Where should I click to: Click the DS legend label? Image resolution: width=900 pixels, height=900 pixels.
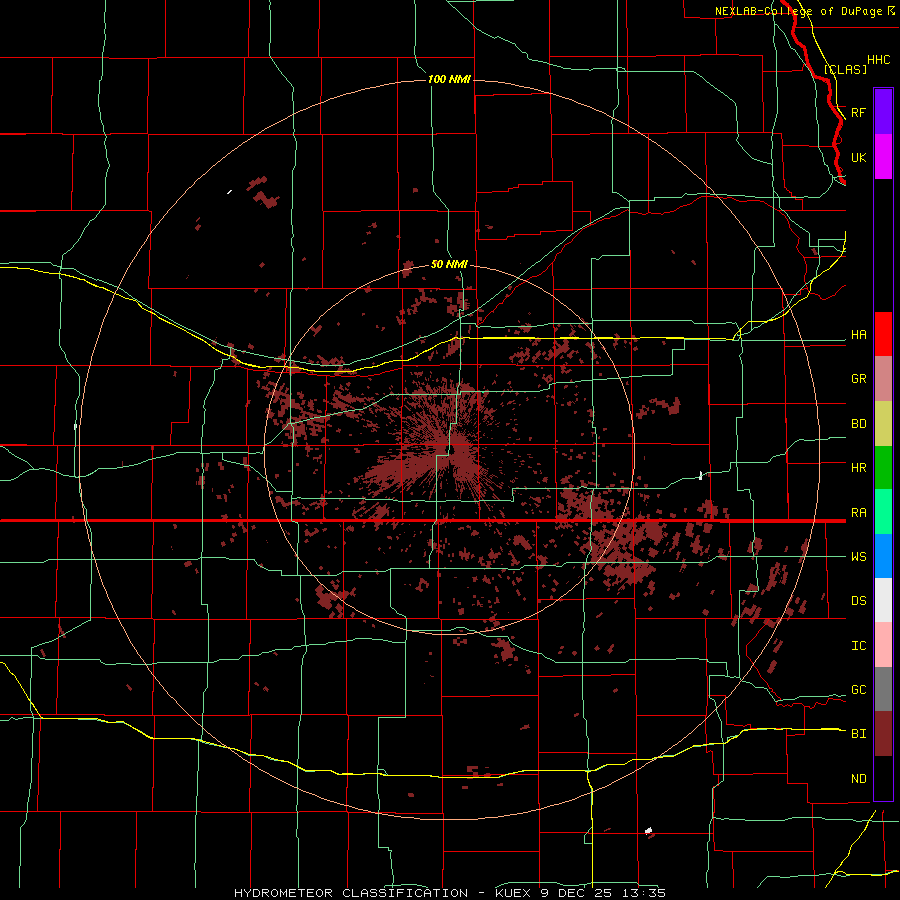pyautogui.click(x=858, y=601)
